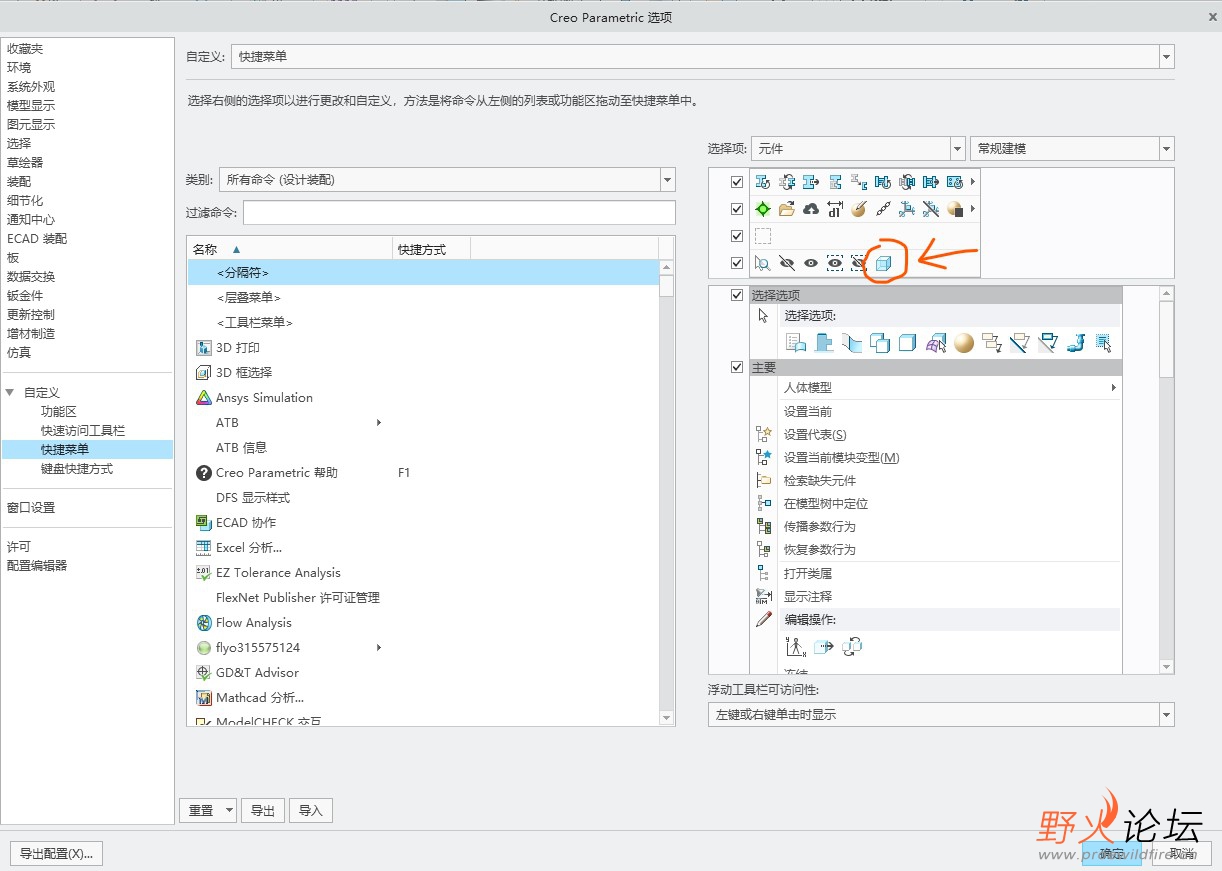This screenshot has width=1222, height=871.
Task: Click the overlapping squares icon in selection options
Action: click(x=880, y=343)
